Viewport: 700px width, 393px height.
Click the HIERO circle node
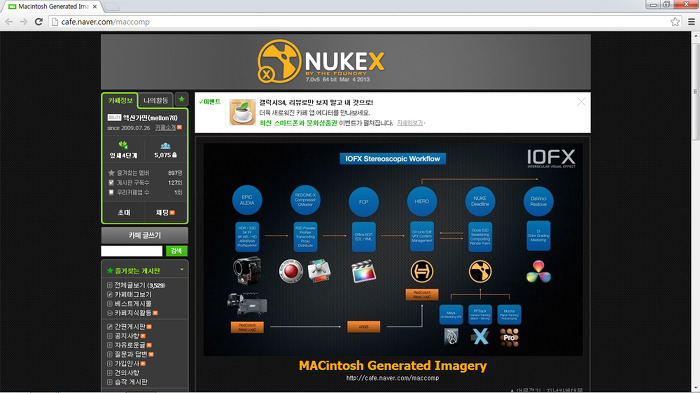point(422,201)
